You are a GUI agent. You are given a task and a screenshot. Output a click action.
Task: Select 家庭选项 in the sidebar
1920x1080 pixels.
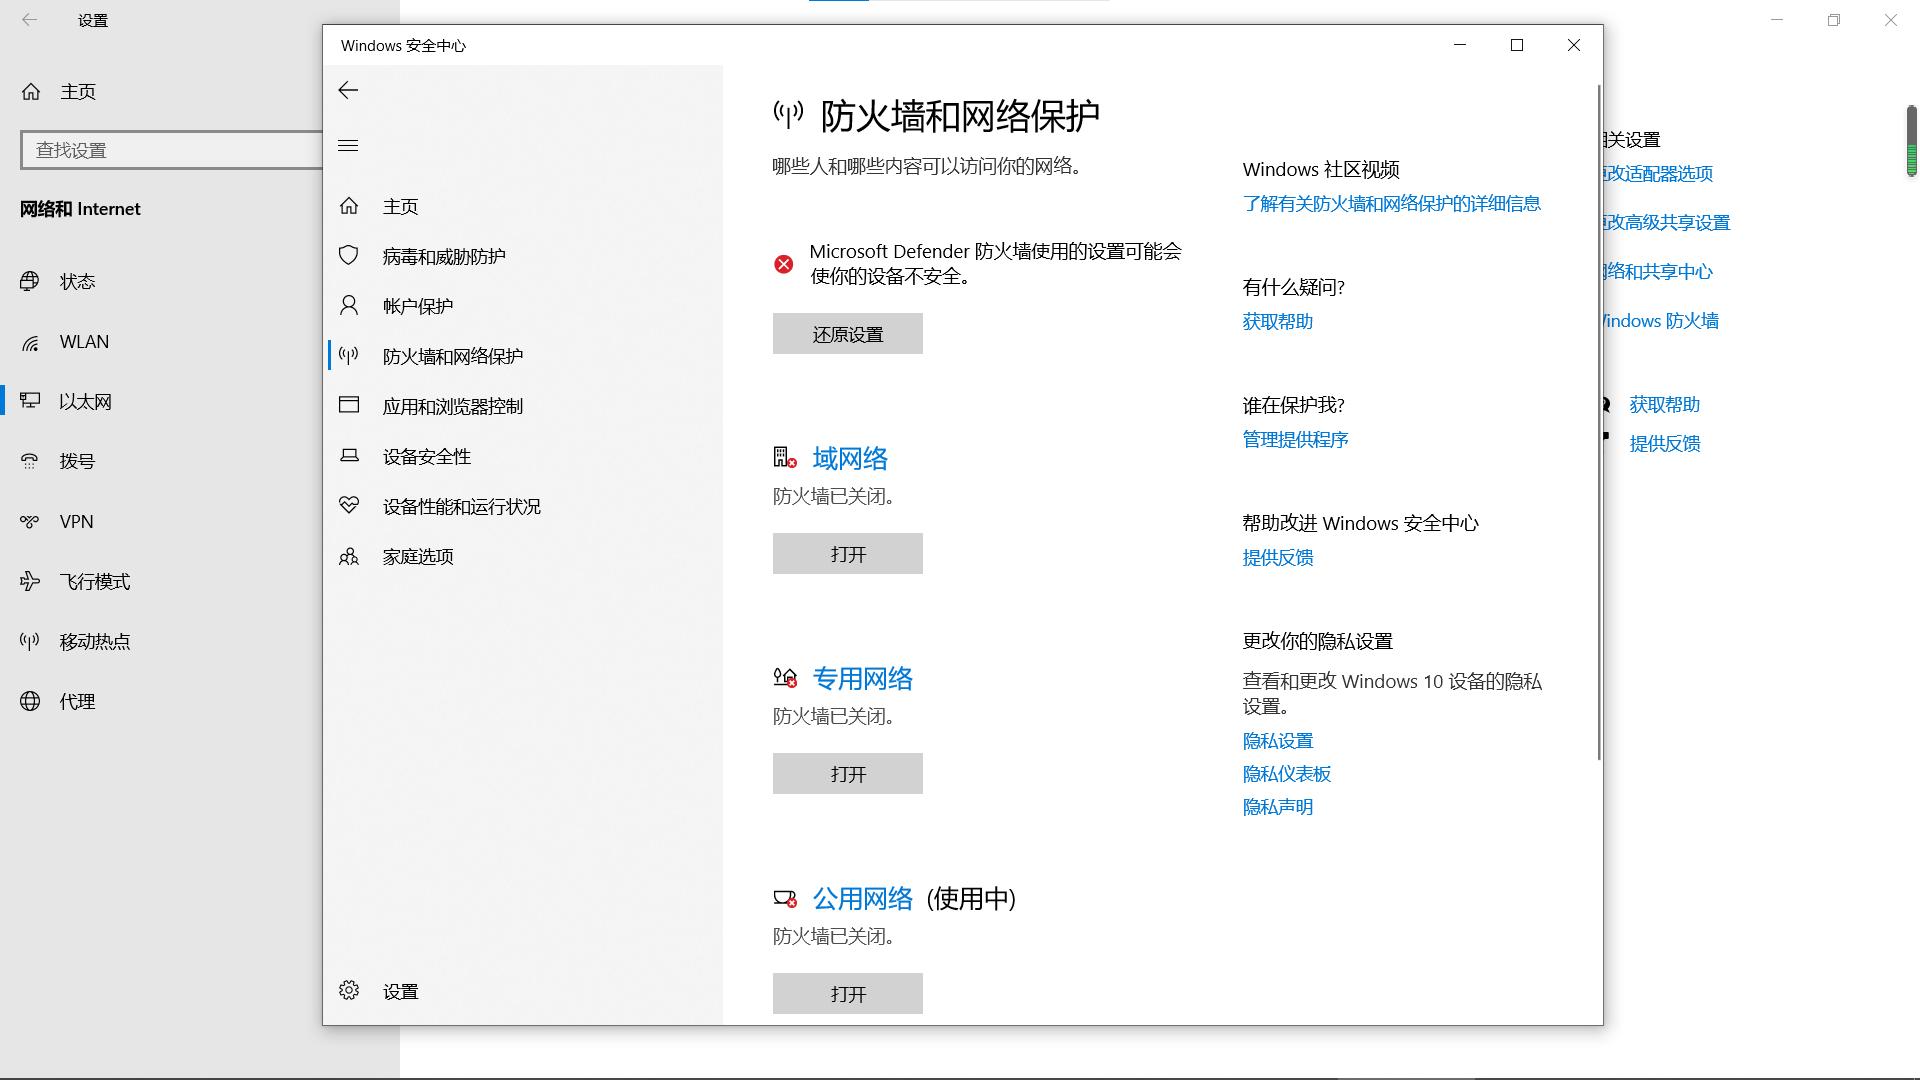click(417, 556)
